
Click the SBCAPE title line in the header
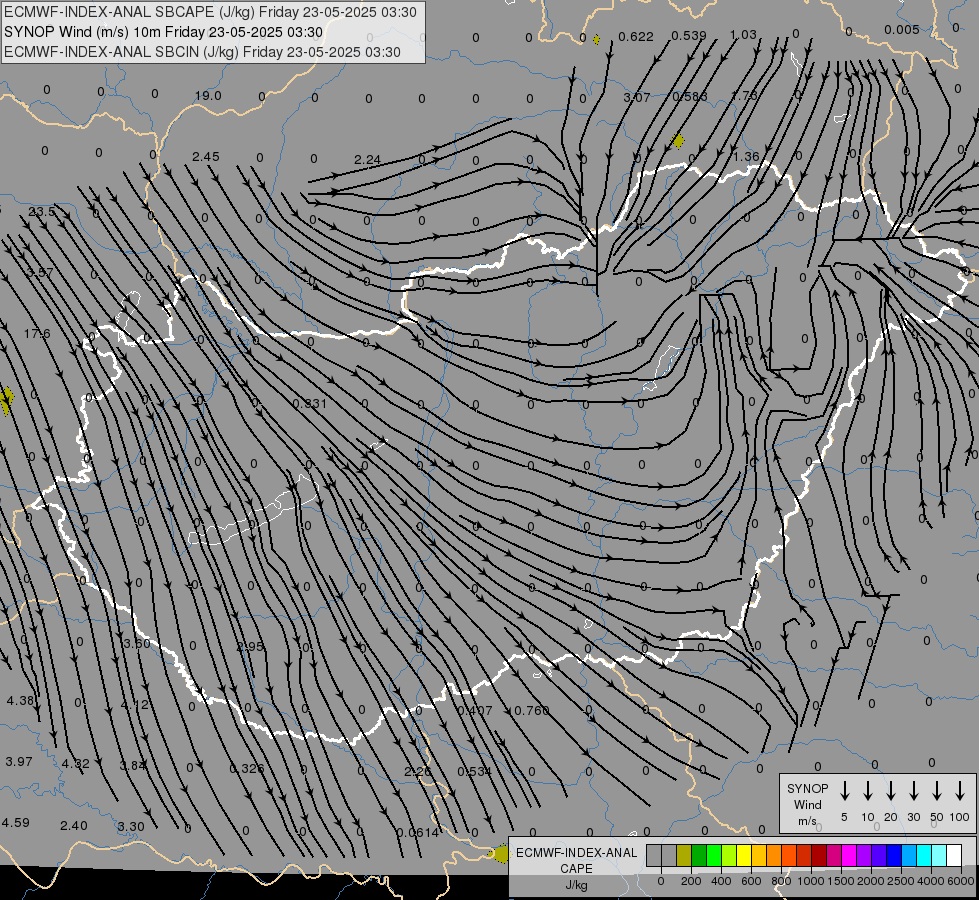[210, 12]
